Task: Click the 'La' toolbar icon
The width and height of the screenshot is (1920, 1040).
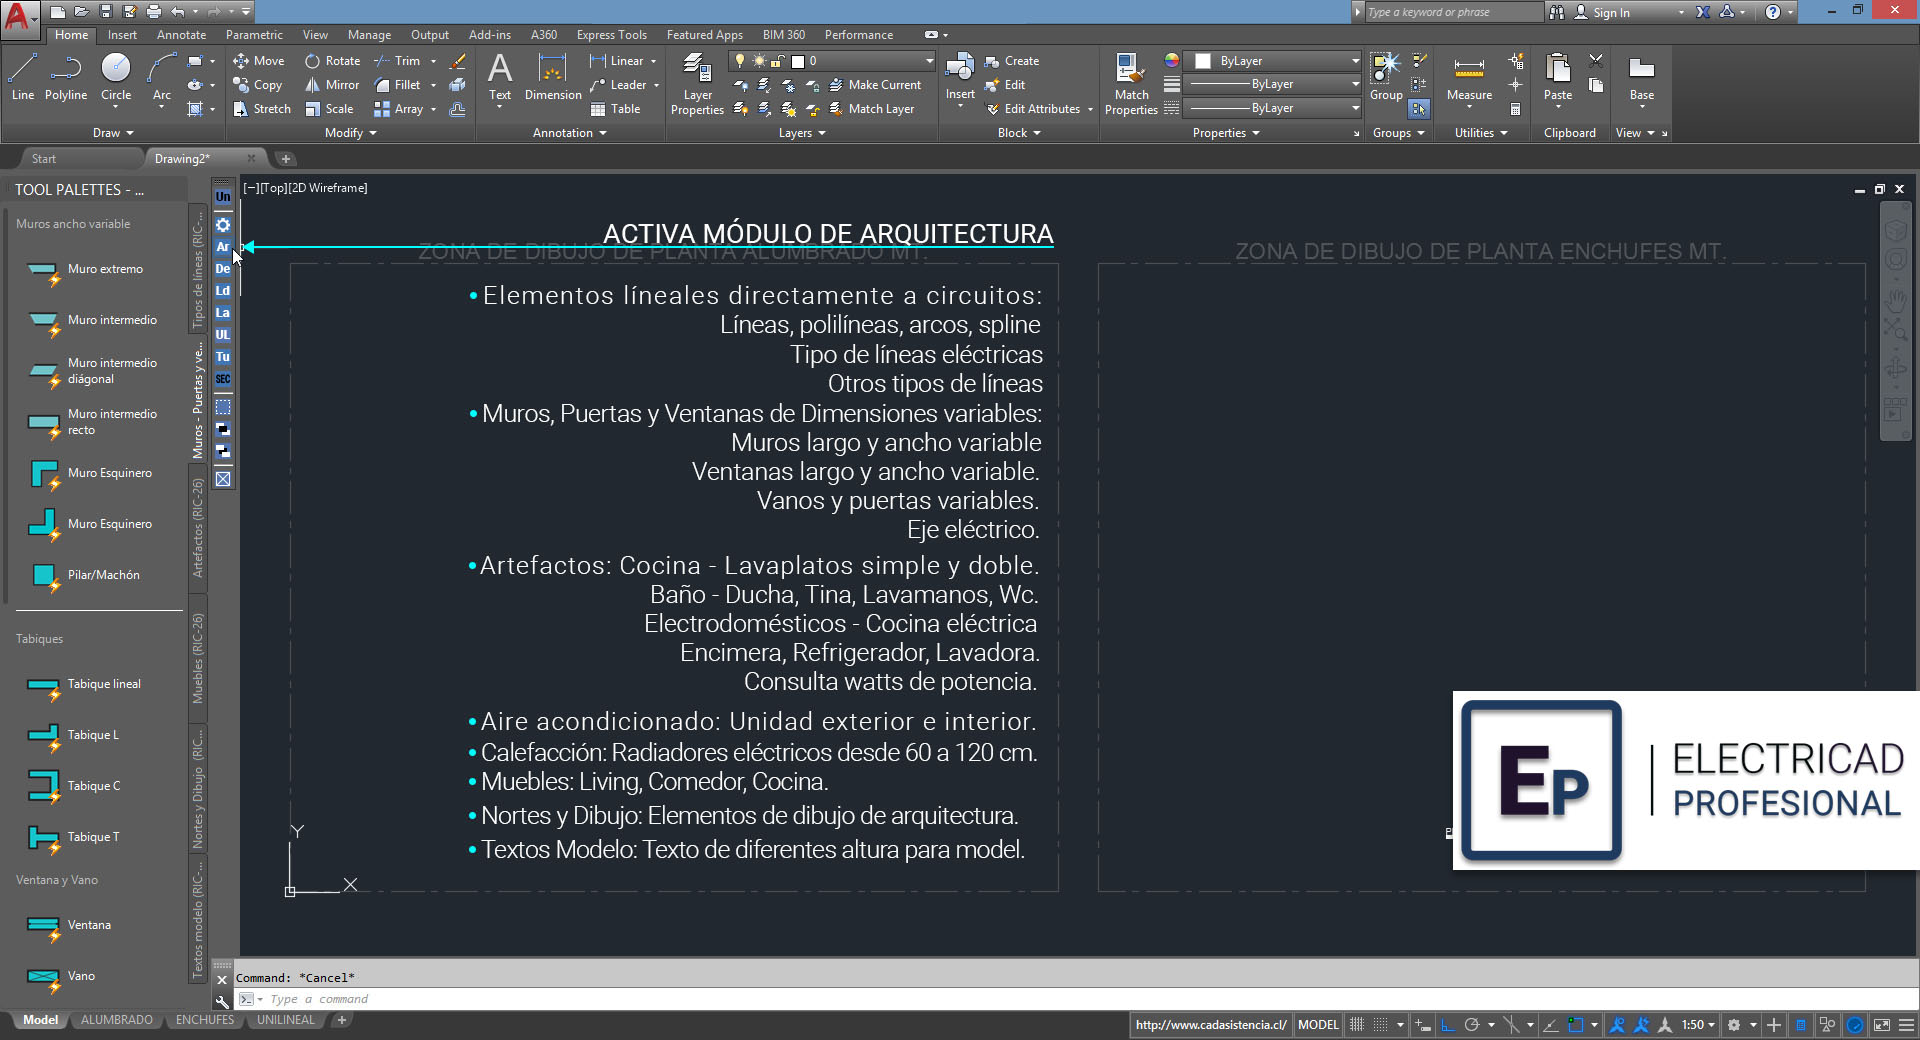Action: pyautogui.click(x=223, y=313)
